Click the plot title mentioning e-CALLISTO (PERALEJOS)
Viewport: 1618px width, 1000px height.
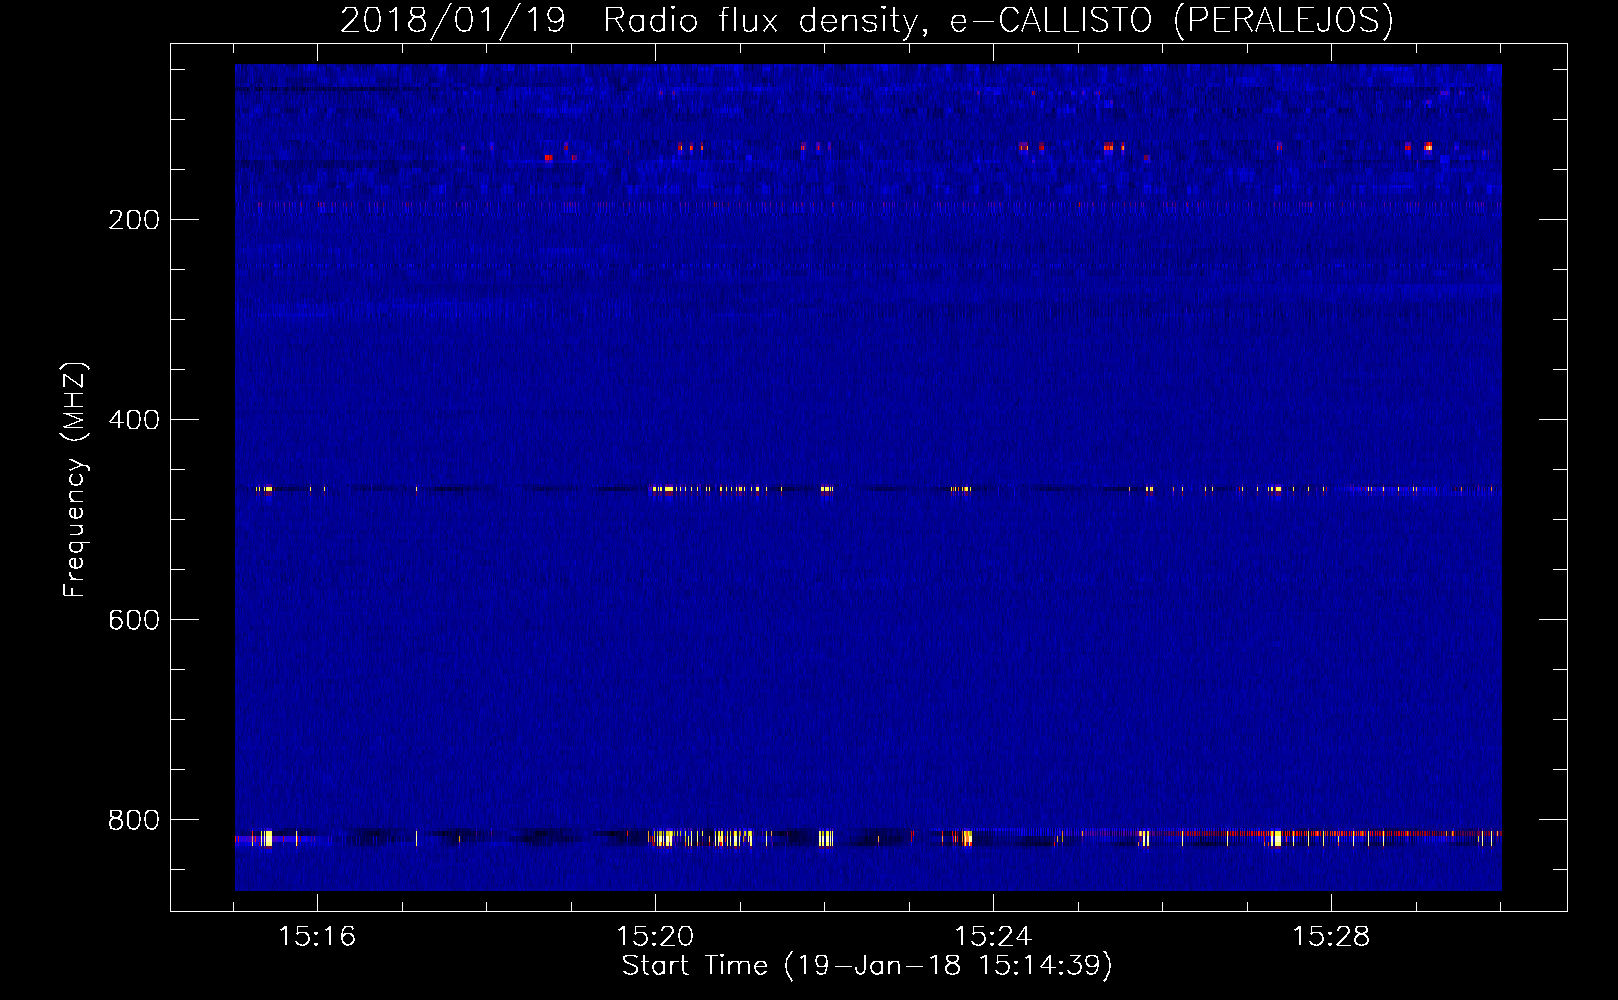pos(867,20)
